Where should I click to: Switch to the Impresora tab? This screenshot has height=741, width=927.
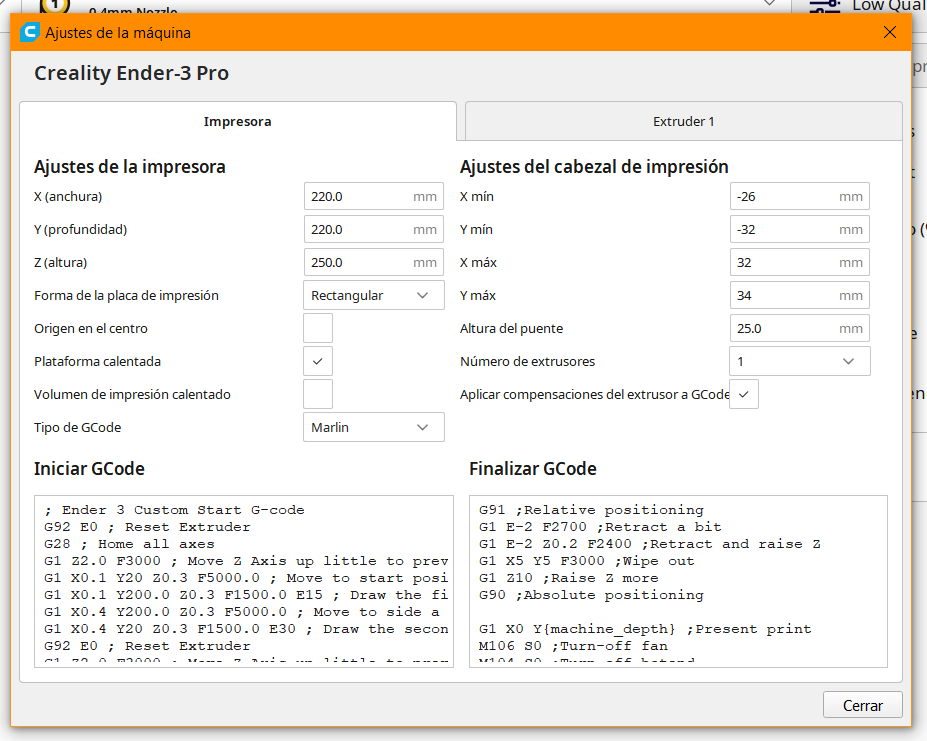[x=238, y=121]
